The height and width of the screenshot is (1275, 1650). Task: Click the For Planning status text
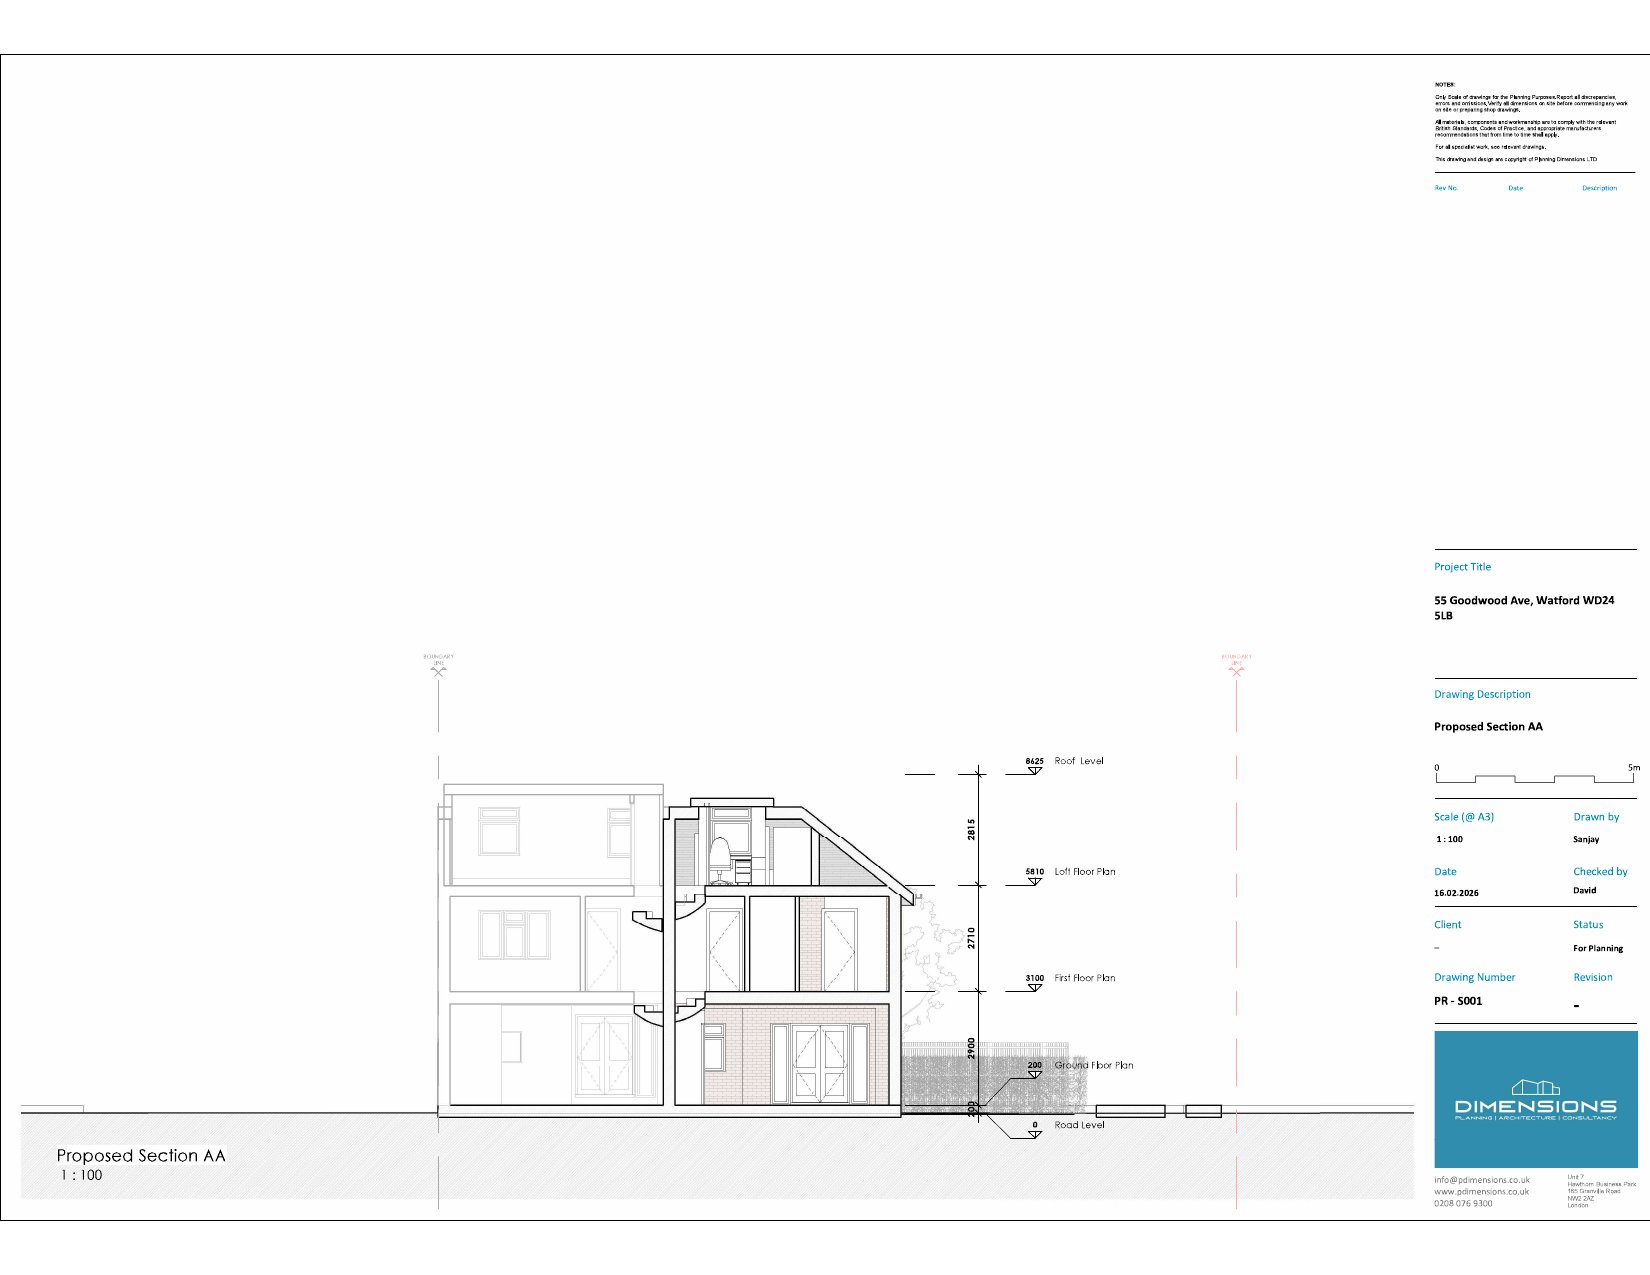(x=1597, y=948)
